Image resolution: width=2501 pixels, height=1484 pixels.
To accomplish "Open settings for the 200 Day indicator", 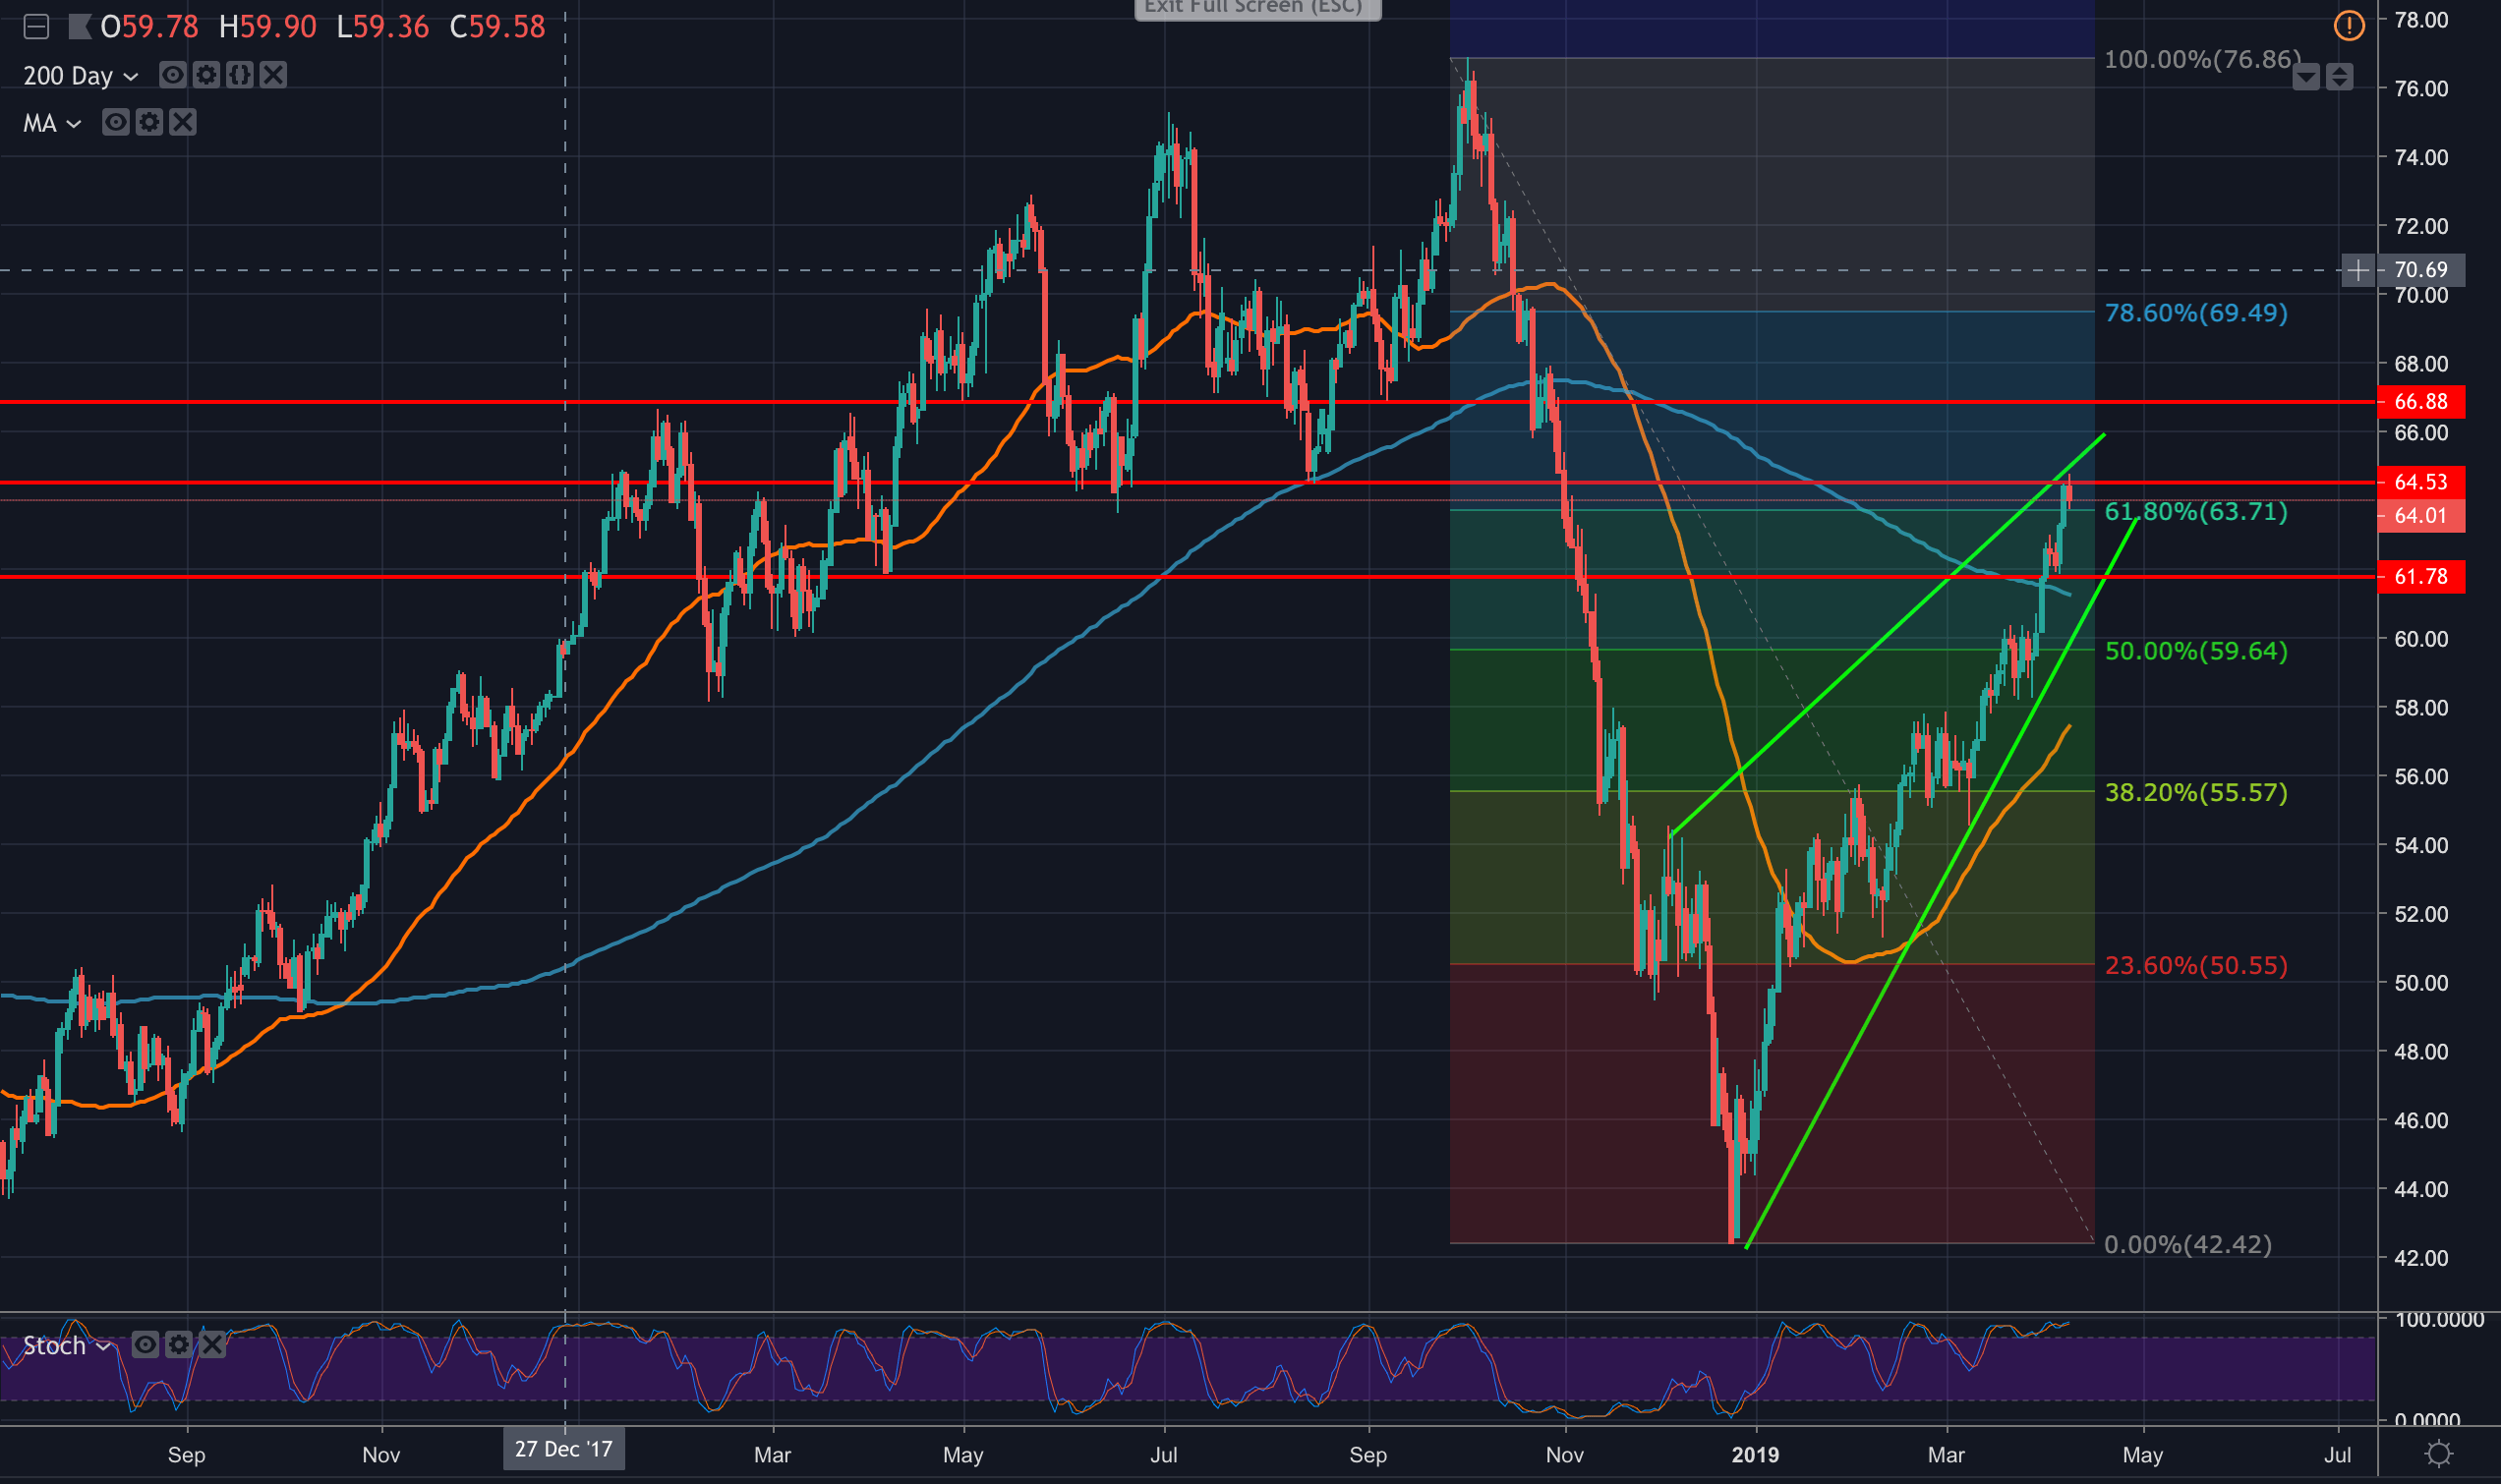I will tap(206, 75).
